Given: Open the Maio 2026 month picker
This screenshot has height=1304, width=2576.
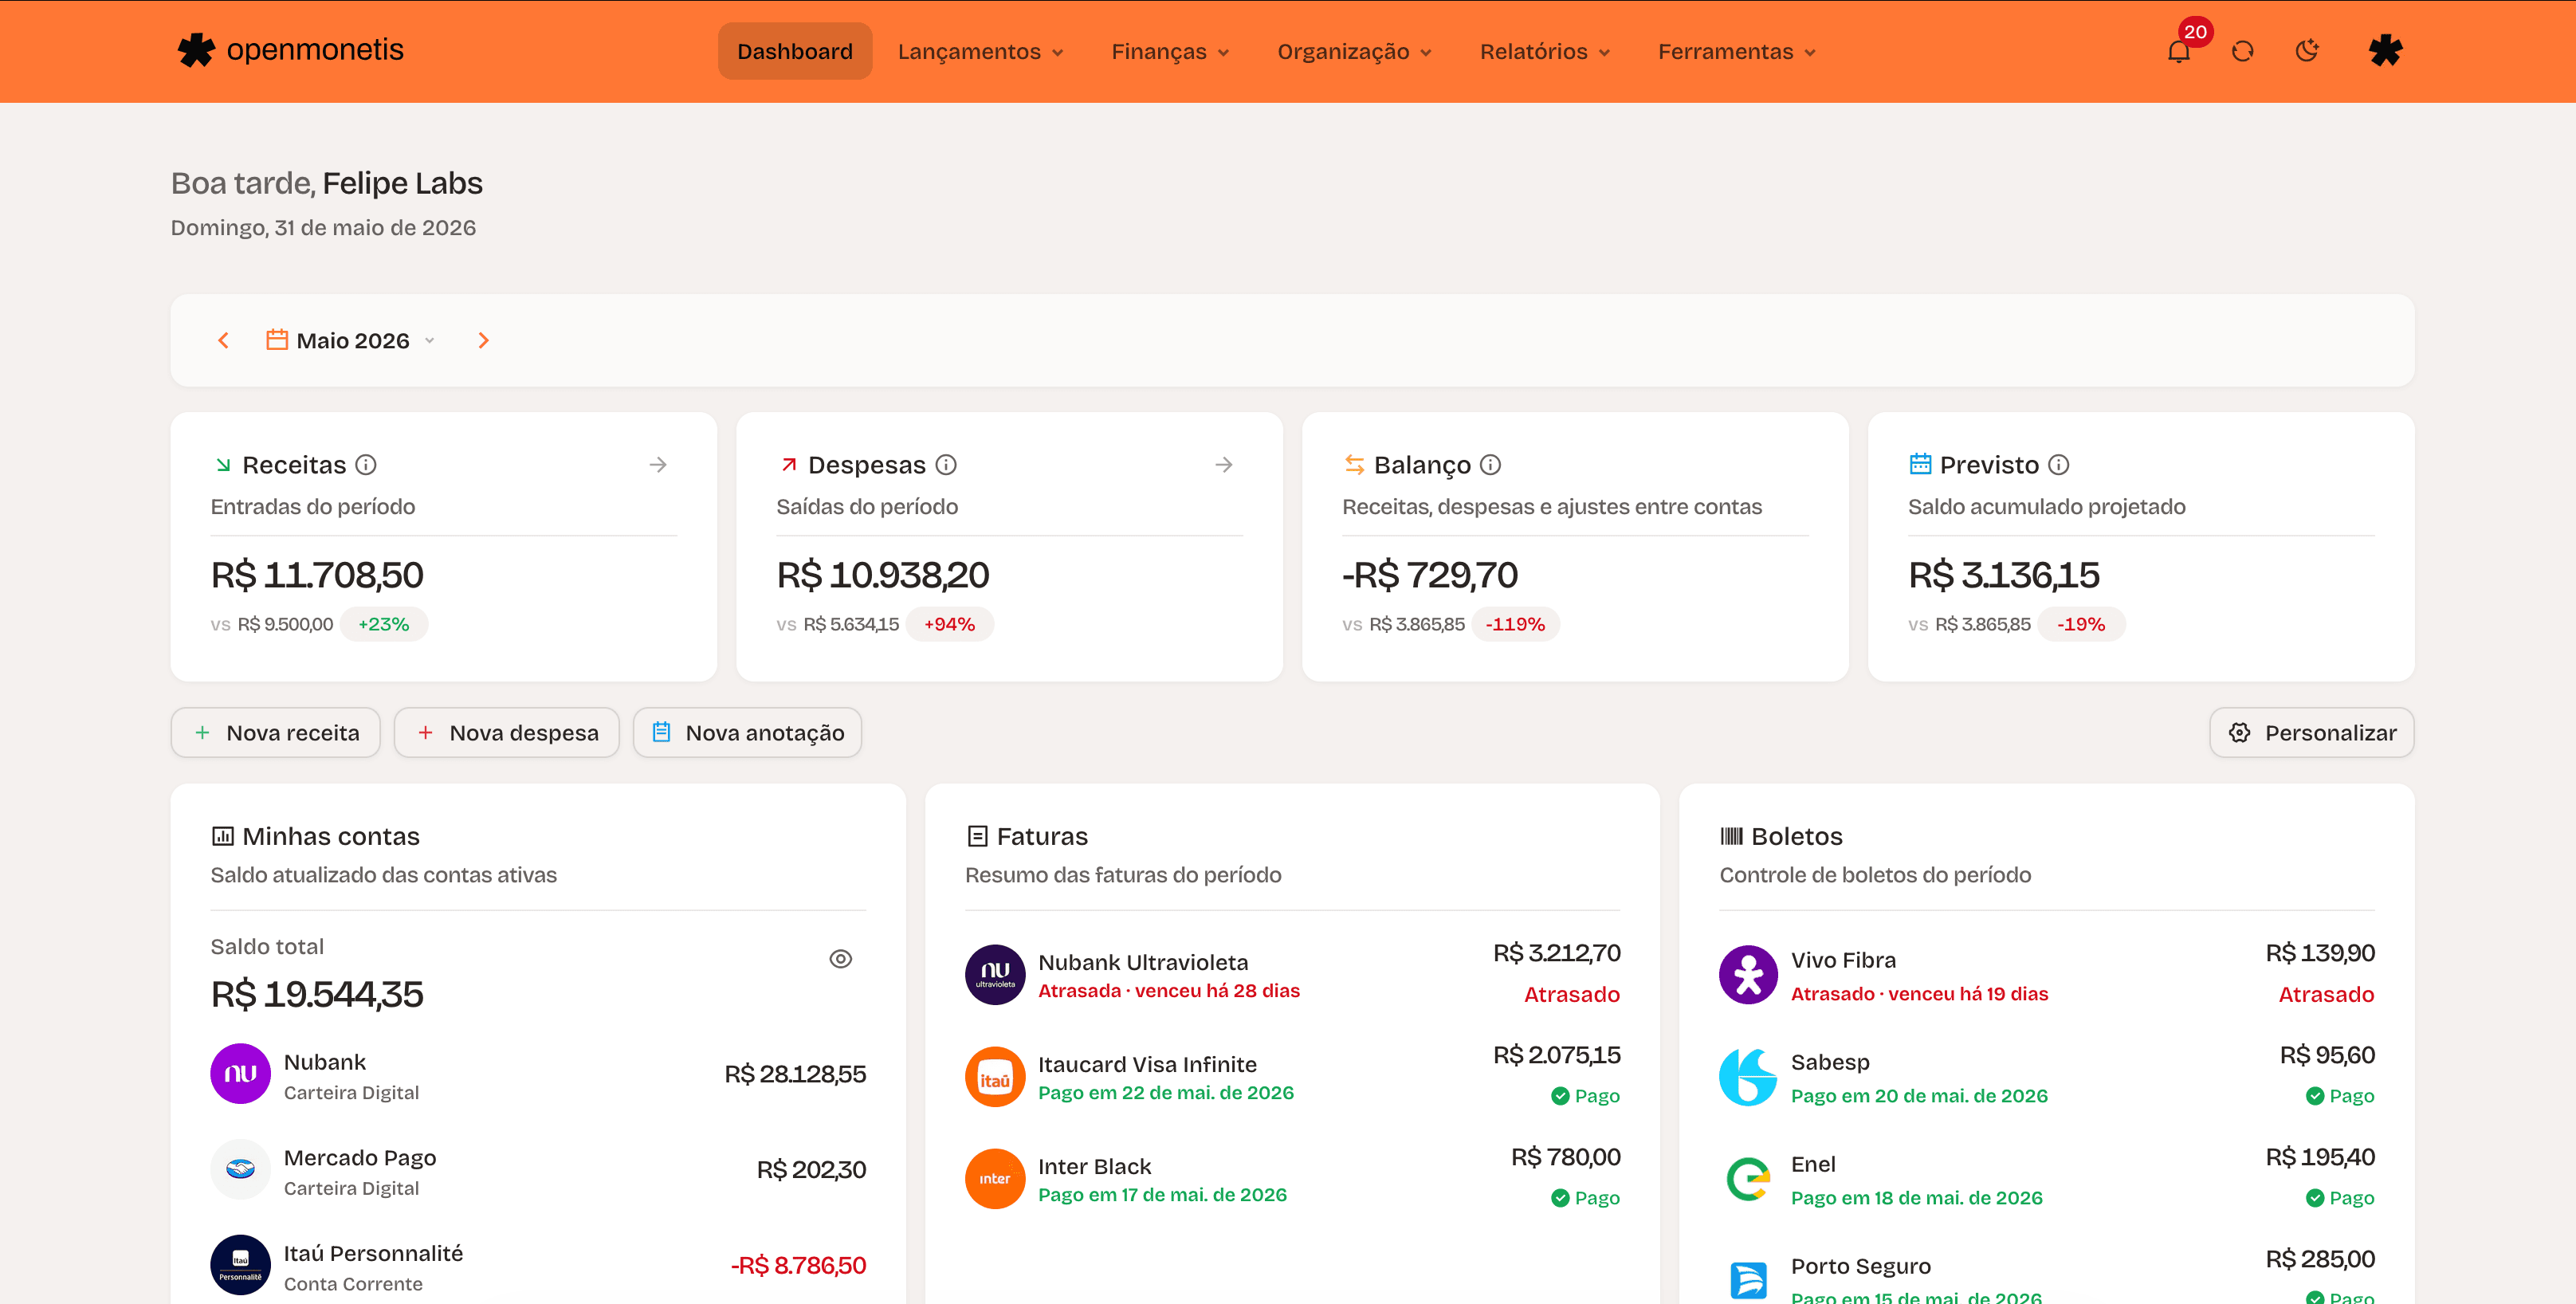Looking at the screenshot, I should [351, 340].
